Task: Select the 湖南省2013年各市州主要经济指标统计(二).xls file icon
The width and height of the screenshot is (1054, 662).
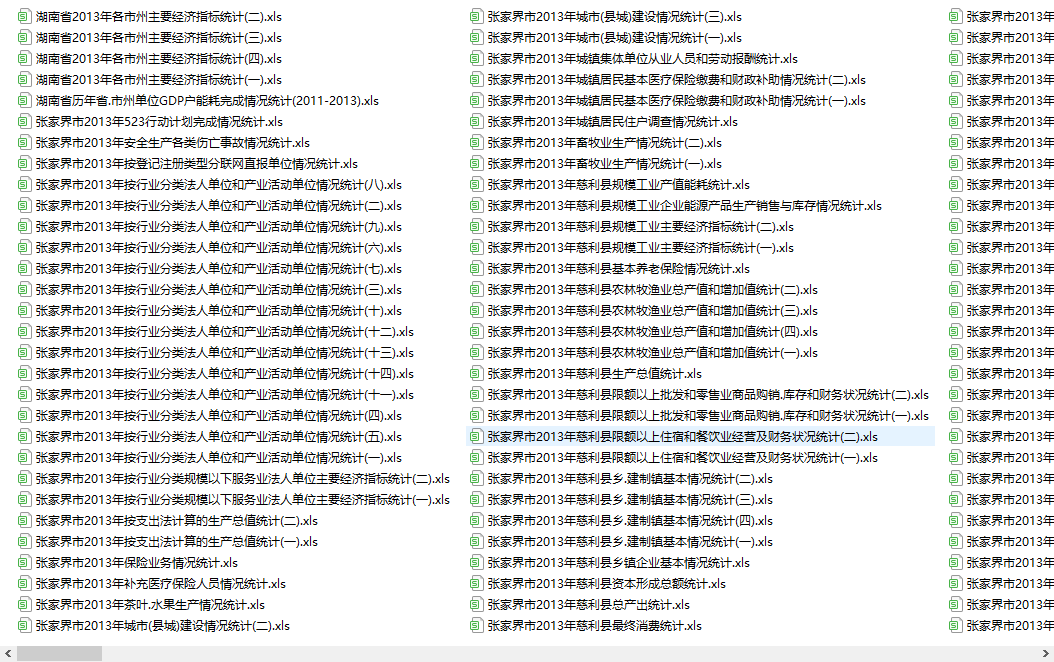Action: point(24,17)
